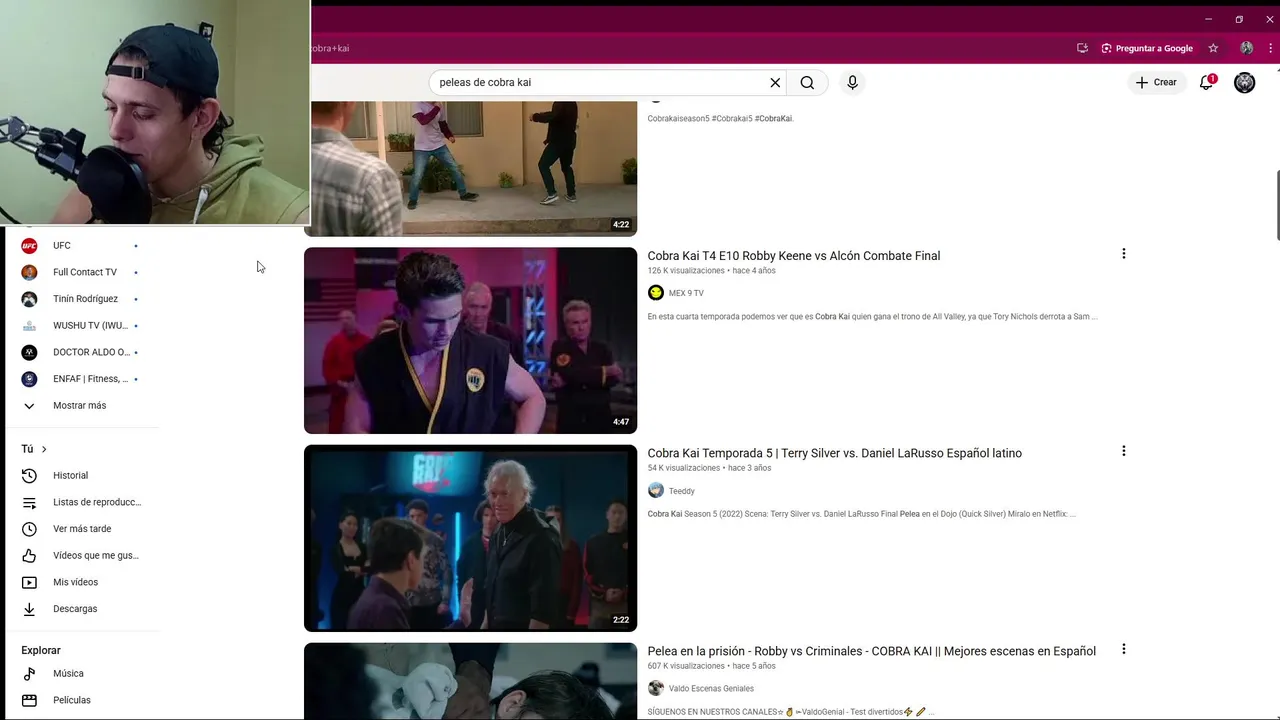Screen dimensions: 1280x720
Task: Open MEX 9 TV channel link
Action: coord(686,293)
